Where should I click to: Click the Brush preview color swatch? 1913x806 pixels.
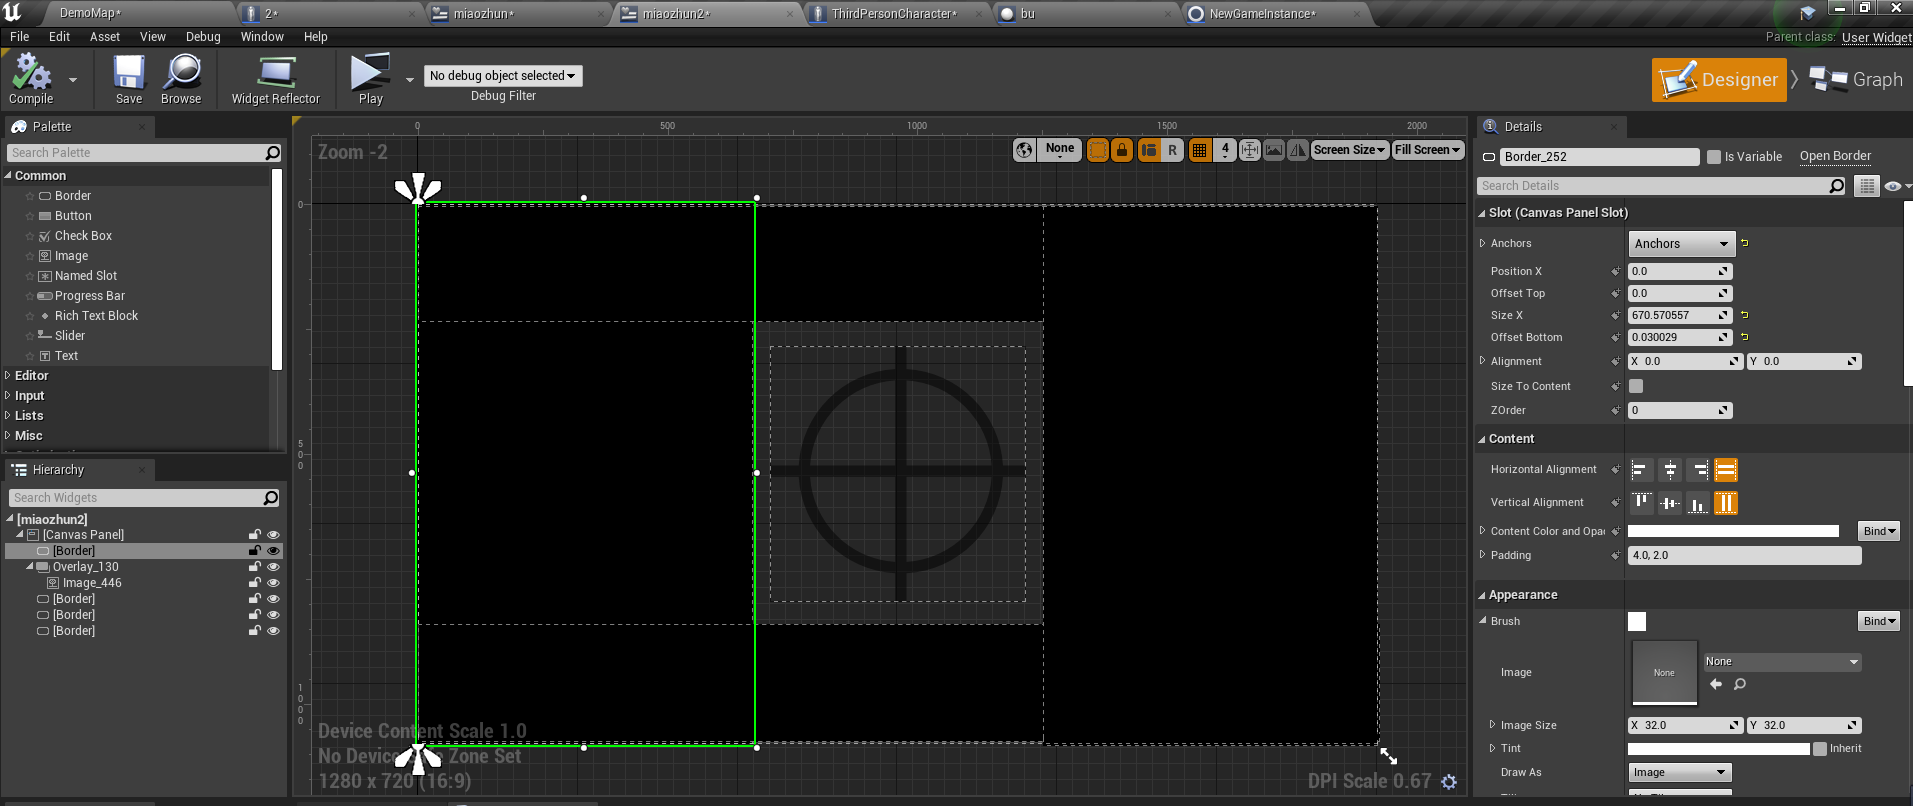click(1637, 622)
